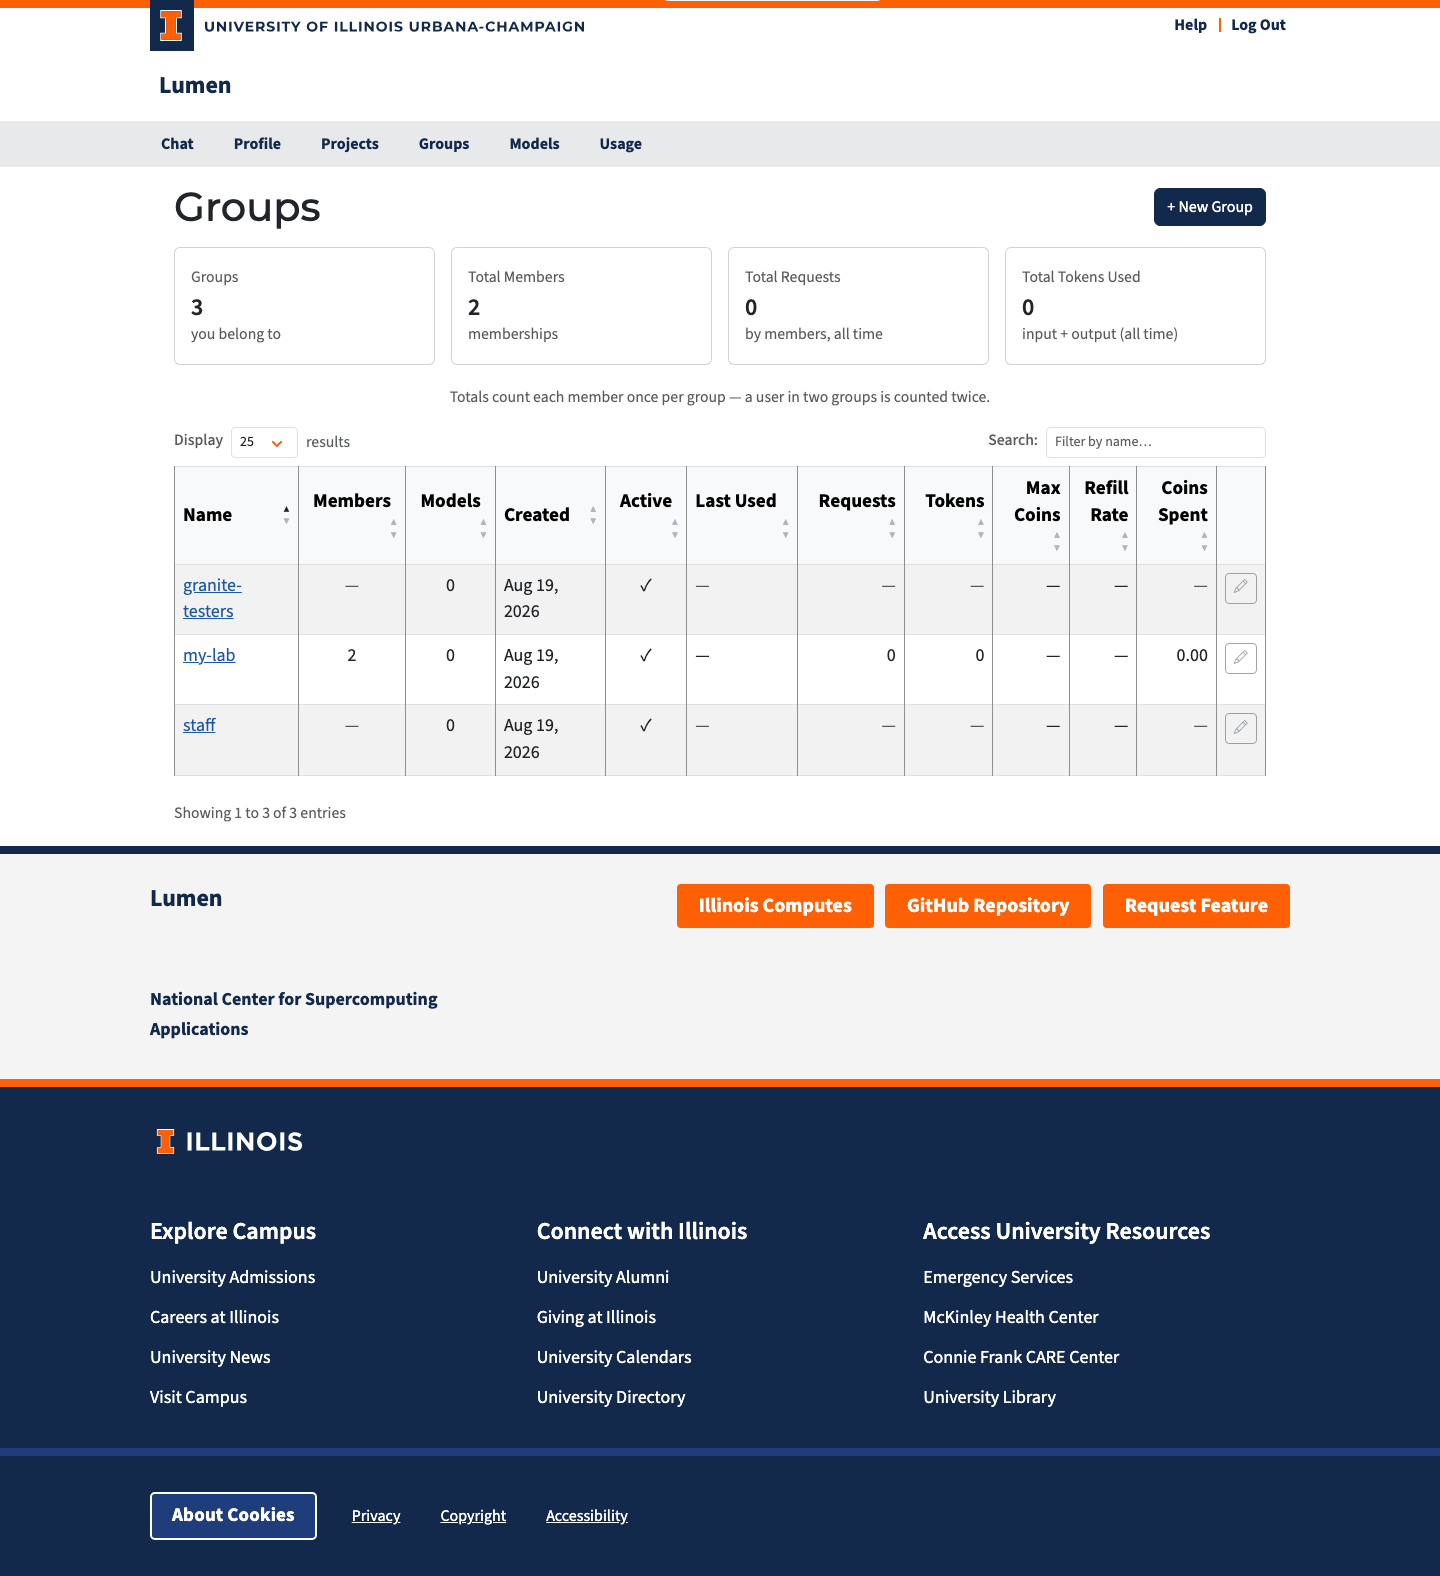
Task: Switch to the Projects nav tab
Action: point(350,144)
